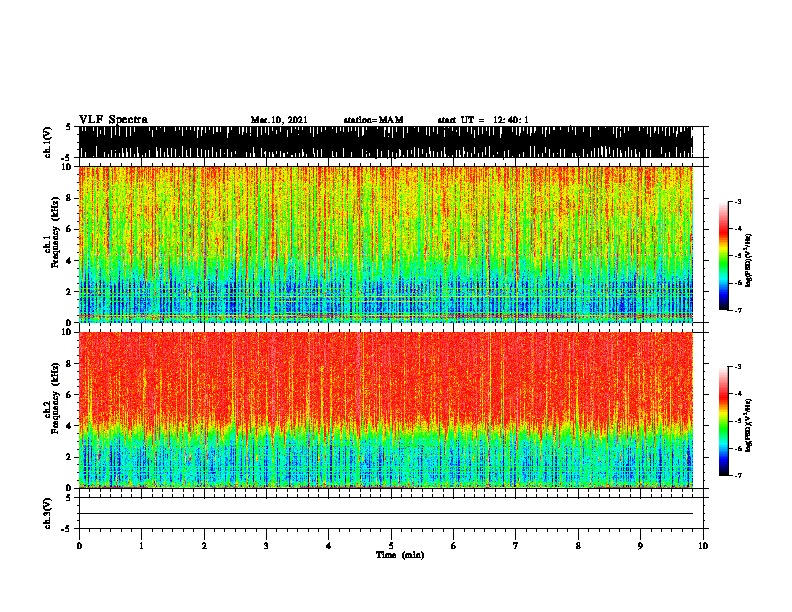Click the "ch.1(V)" waveform axis label
Screen dimensions: 792x612
(48, 142)
